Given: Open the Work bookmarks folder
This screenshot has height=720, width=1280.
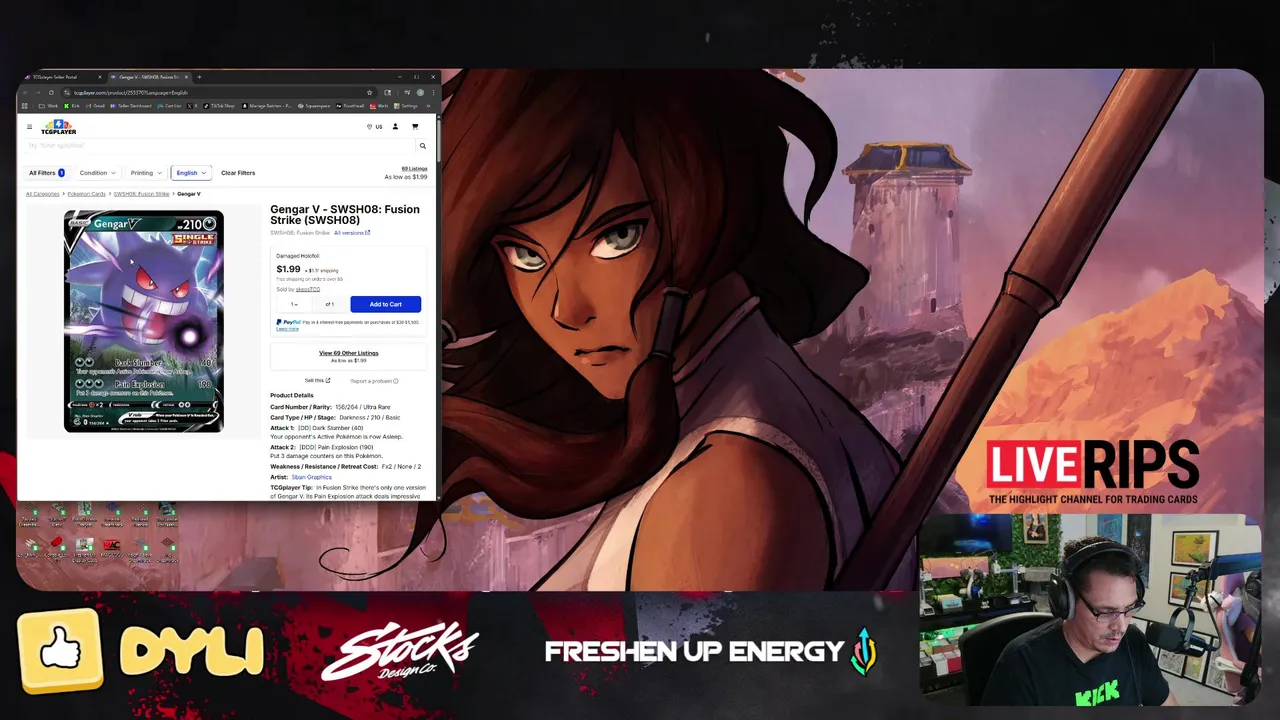Looking at the screenshot, I should [48, 106].
